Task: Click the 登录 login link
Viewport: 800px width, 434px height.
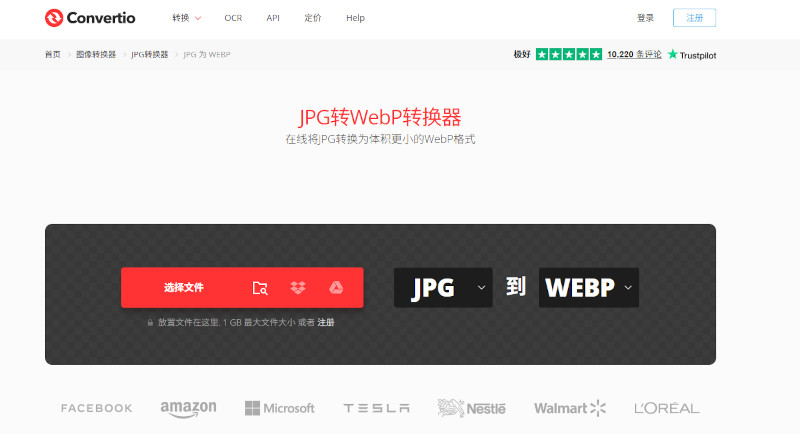Action: coord(645,18)
